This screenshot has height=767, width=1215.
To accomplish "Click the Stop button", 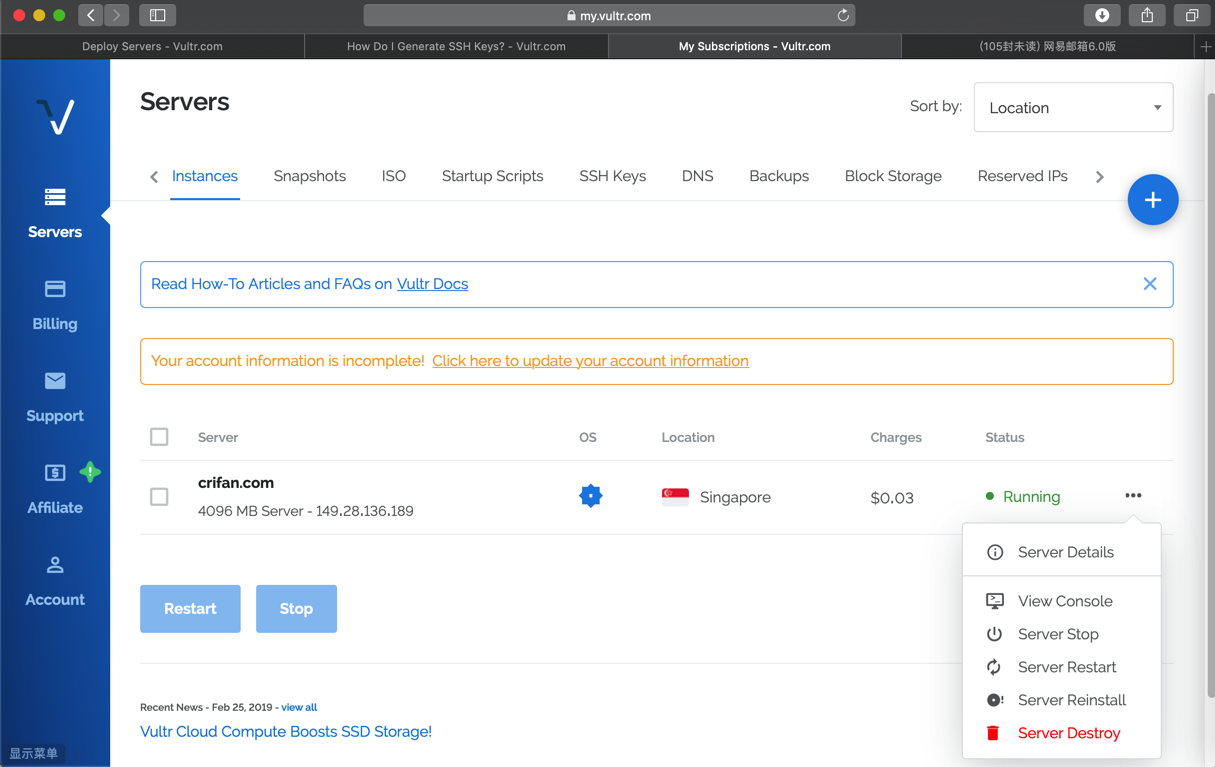I will 296,609.
